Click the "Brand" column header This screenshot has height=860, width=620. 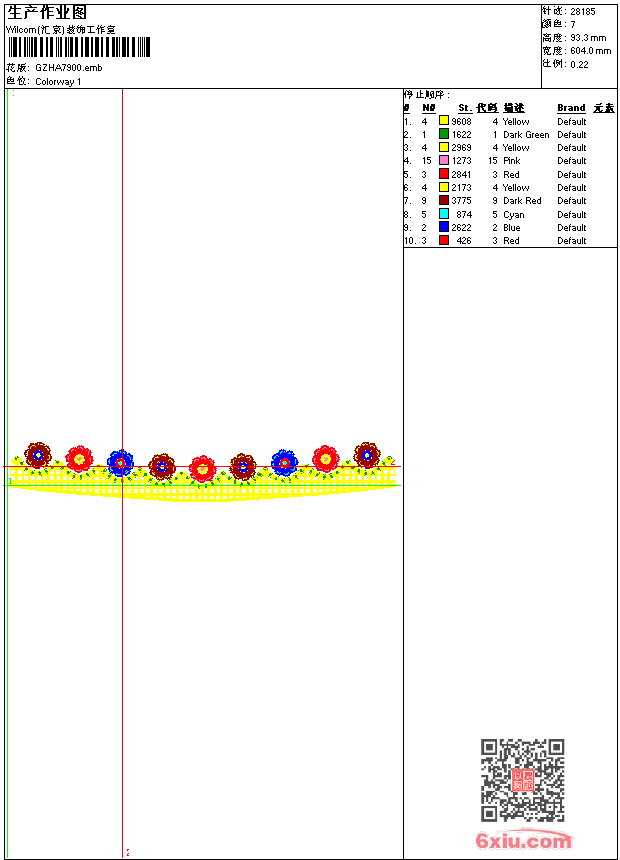pyautogui.click(x=571, y=108)
